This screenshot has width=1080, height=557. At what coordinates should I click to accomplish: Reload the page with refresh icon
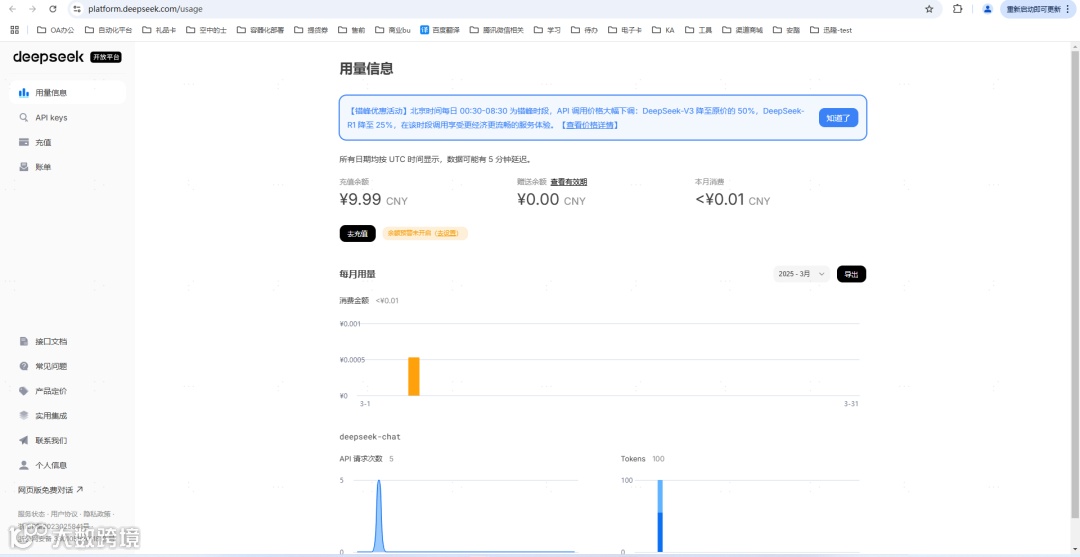click(53, 9)
